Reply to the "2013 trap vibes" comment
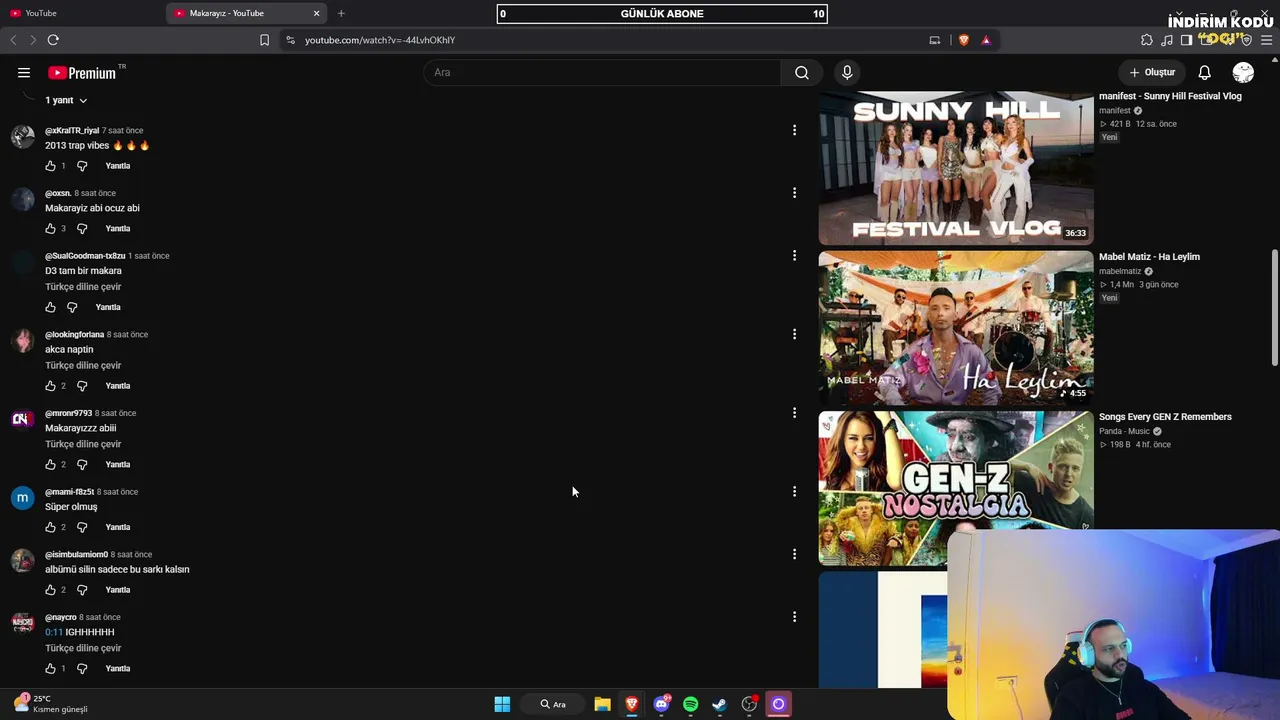This screenshot has height=720, width=1280. [x=118, y=166]
